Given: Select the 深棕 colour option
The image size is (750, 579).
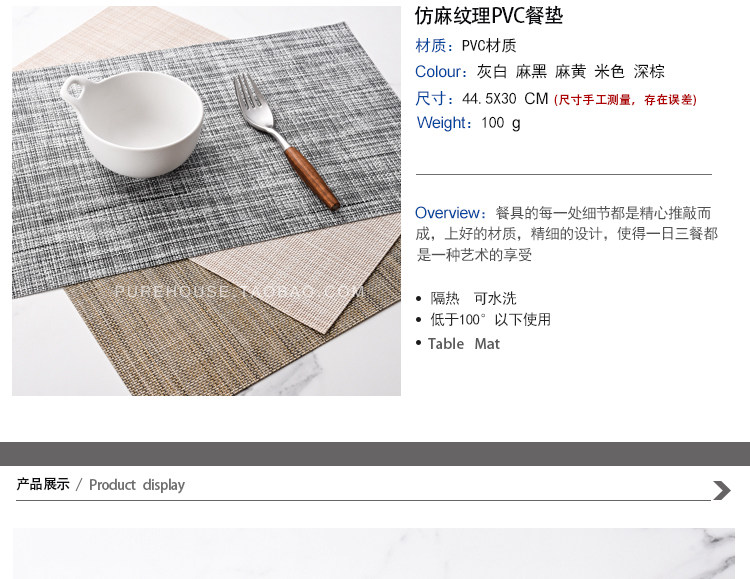Looking at the screenshot, I should [649, 72].
